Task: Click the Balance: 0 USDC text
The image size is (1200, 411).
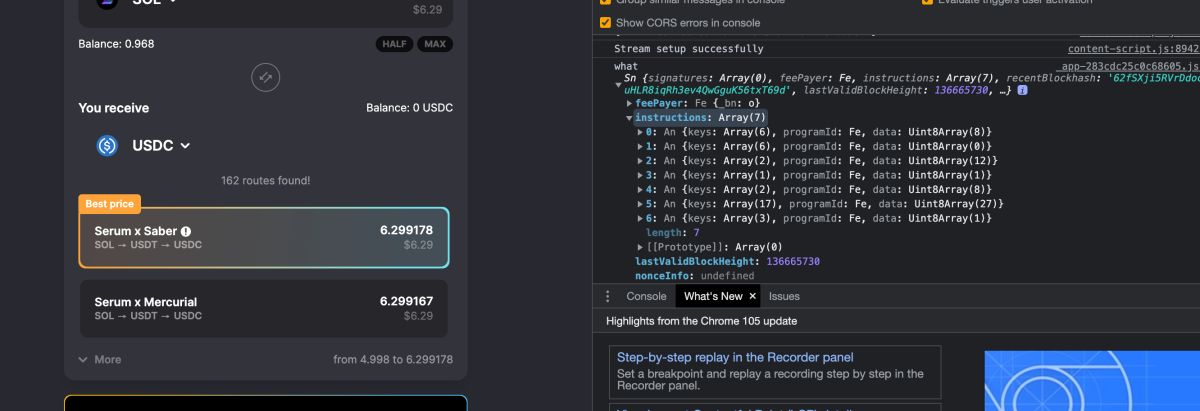Action: [x=409, y=108]
